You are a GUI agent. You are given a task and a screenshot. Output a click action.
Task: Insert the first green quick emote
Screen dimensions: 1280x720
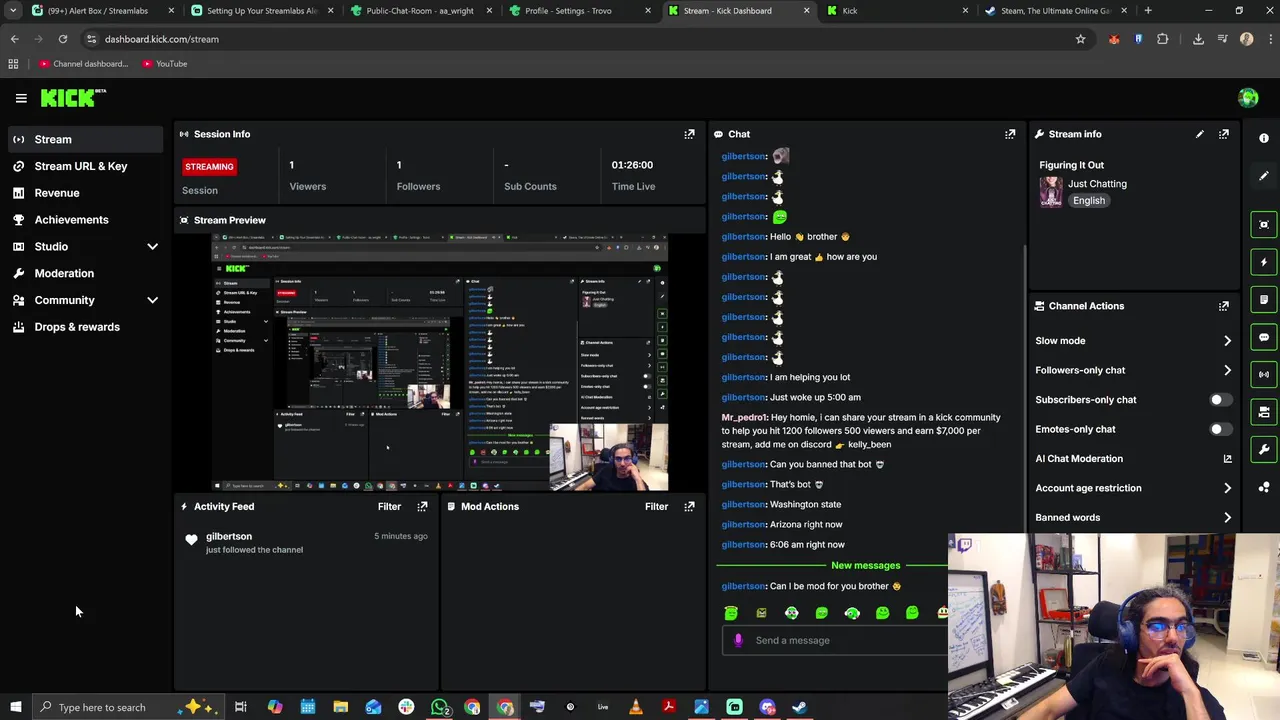(731, 613)
